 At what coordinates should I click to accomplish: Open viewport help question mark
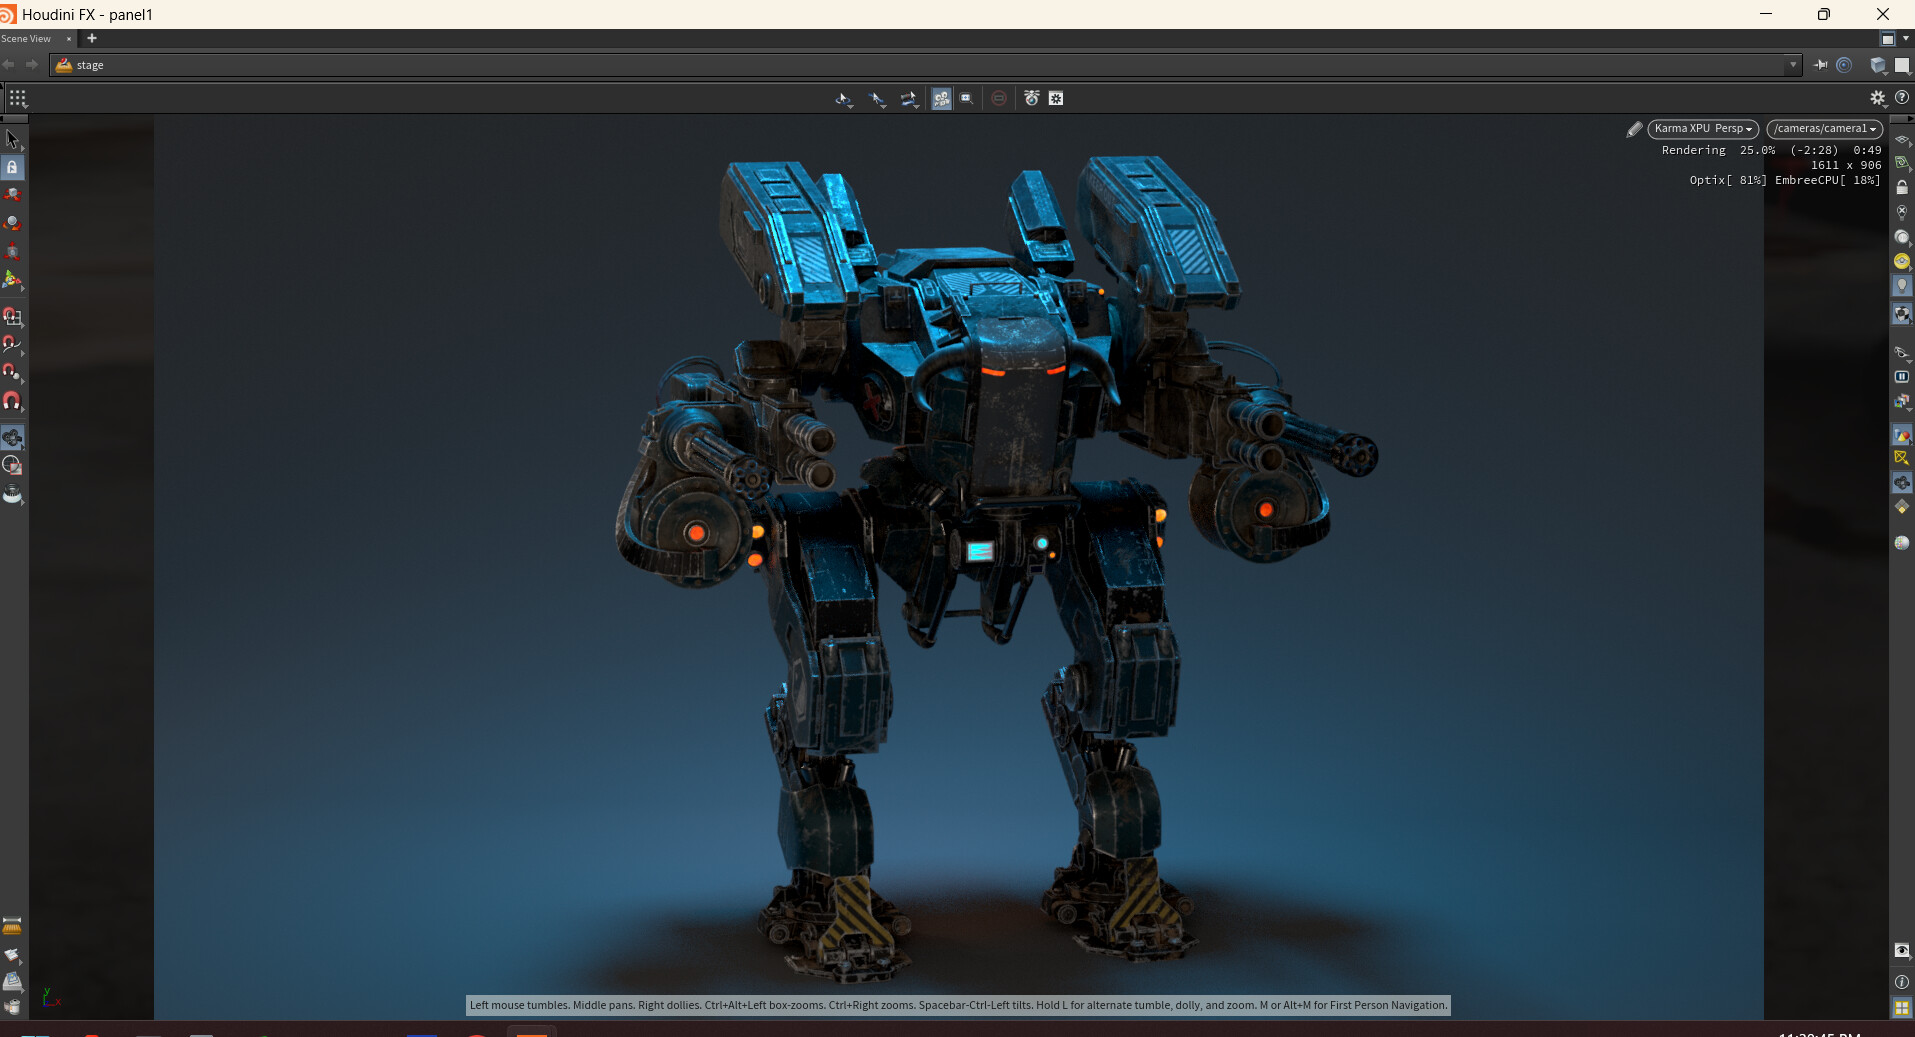(x=1902, y=98)
